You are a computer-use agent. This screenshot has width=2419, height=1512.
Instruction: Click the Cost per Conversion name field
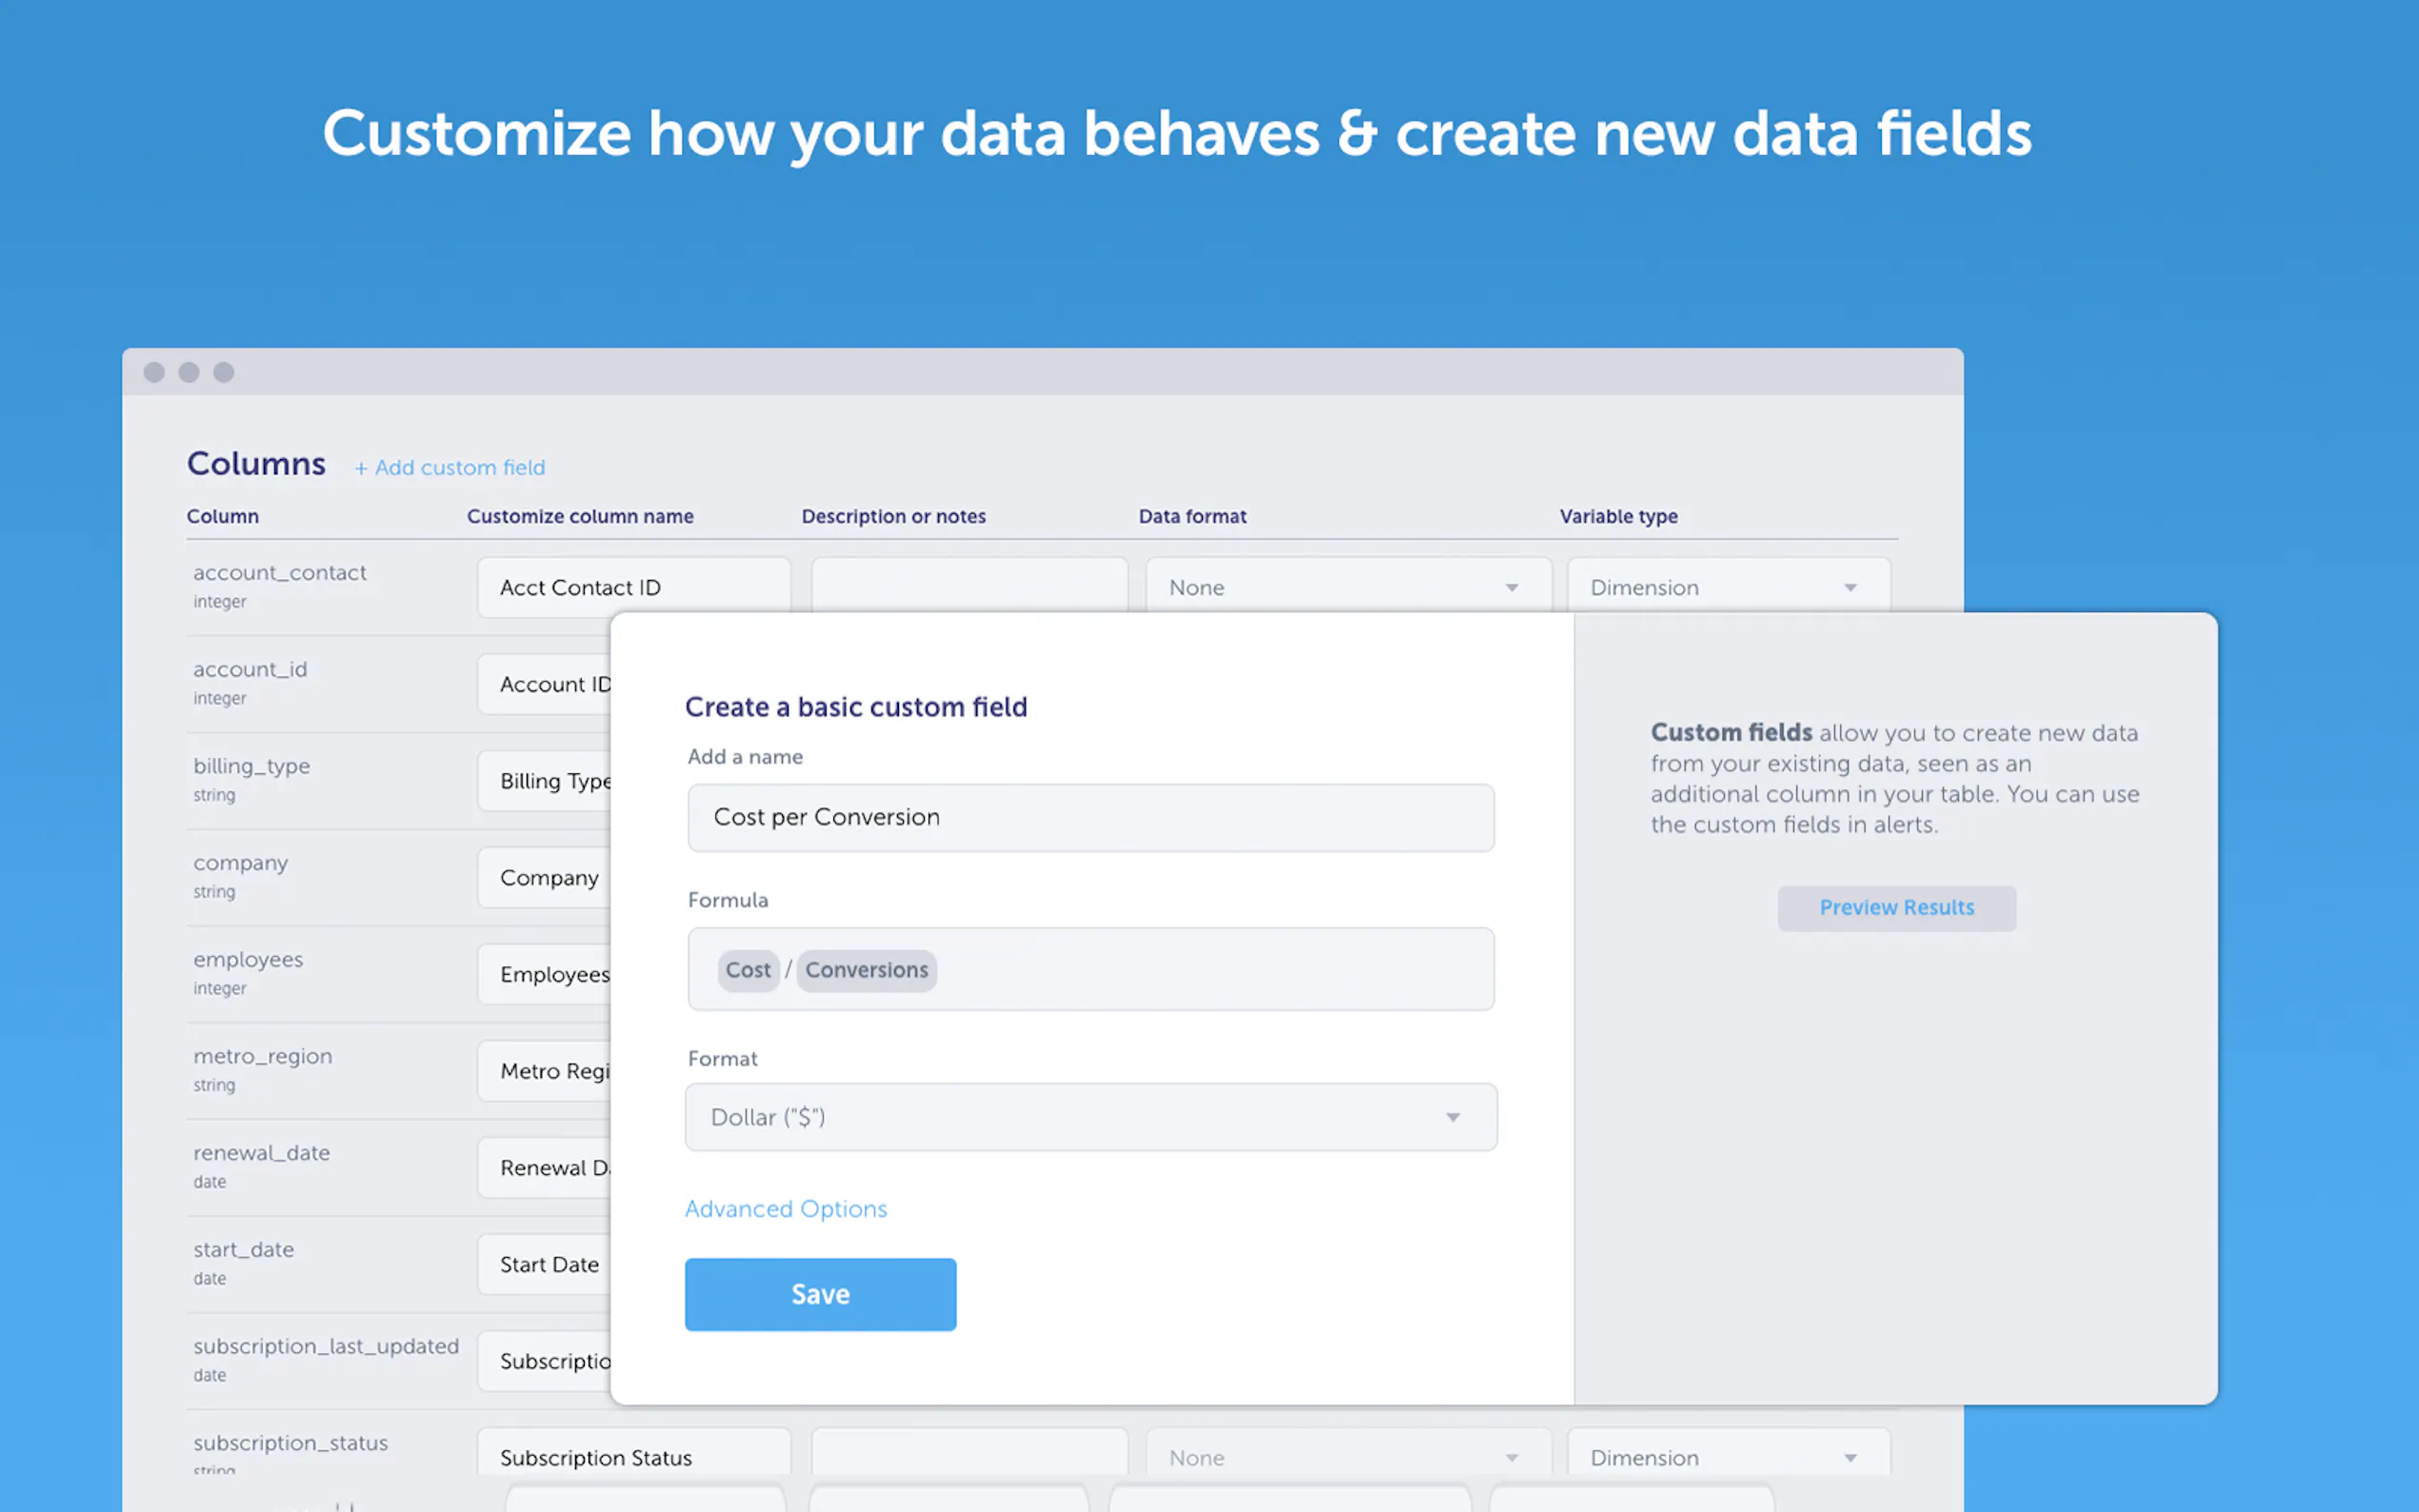coord(1090,817)
